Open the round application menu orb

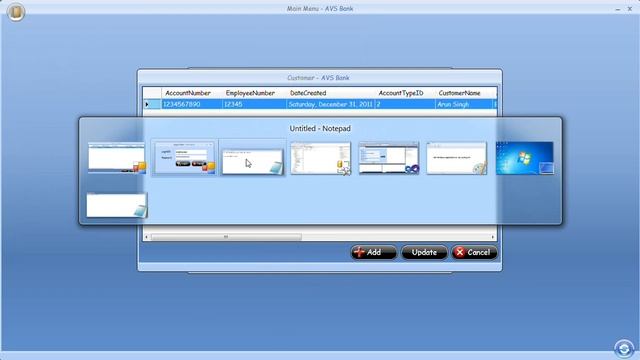tap(16, 12)
